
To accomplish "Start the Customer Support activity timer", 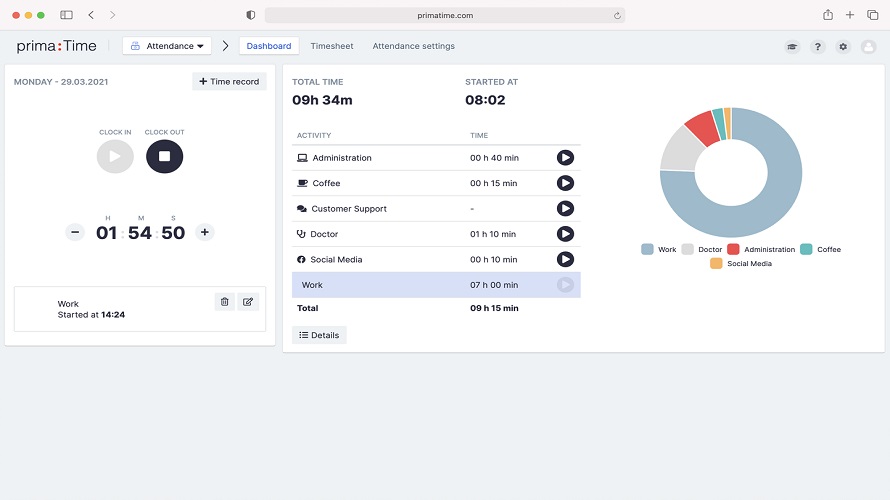I will (565, 209).
